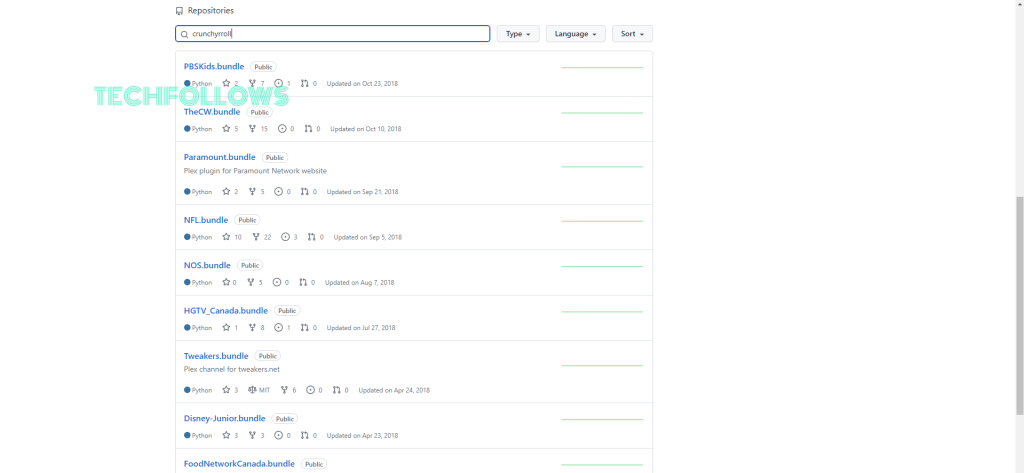Open the Tweakers.bundle repository
1024x473 pixels.
tap(216, 356)
